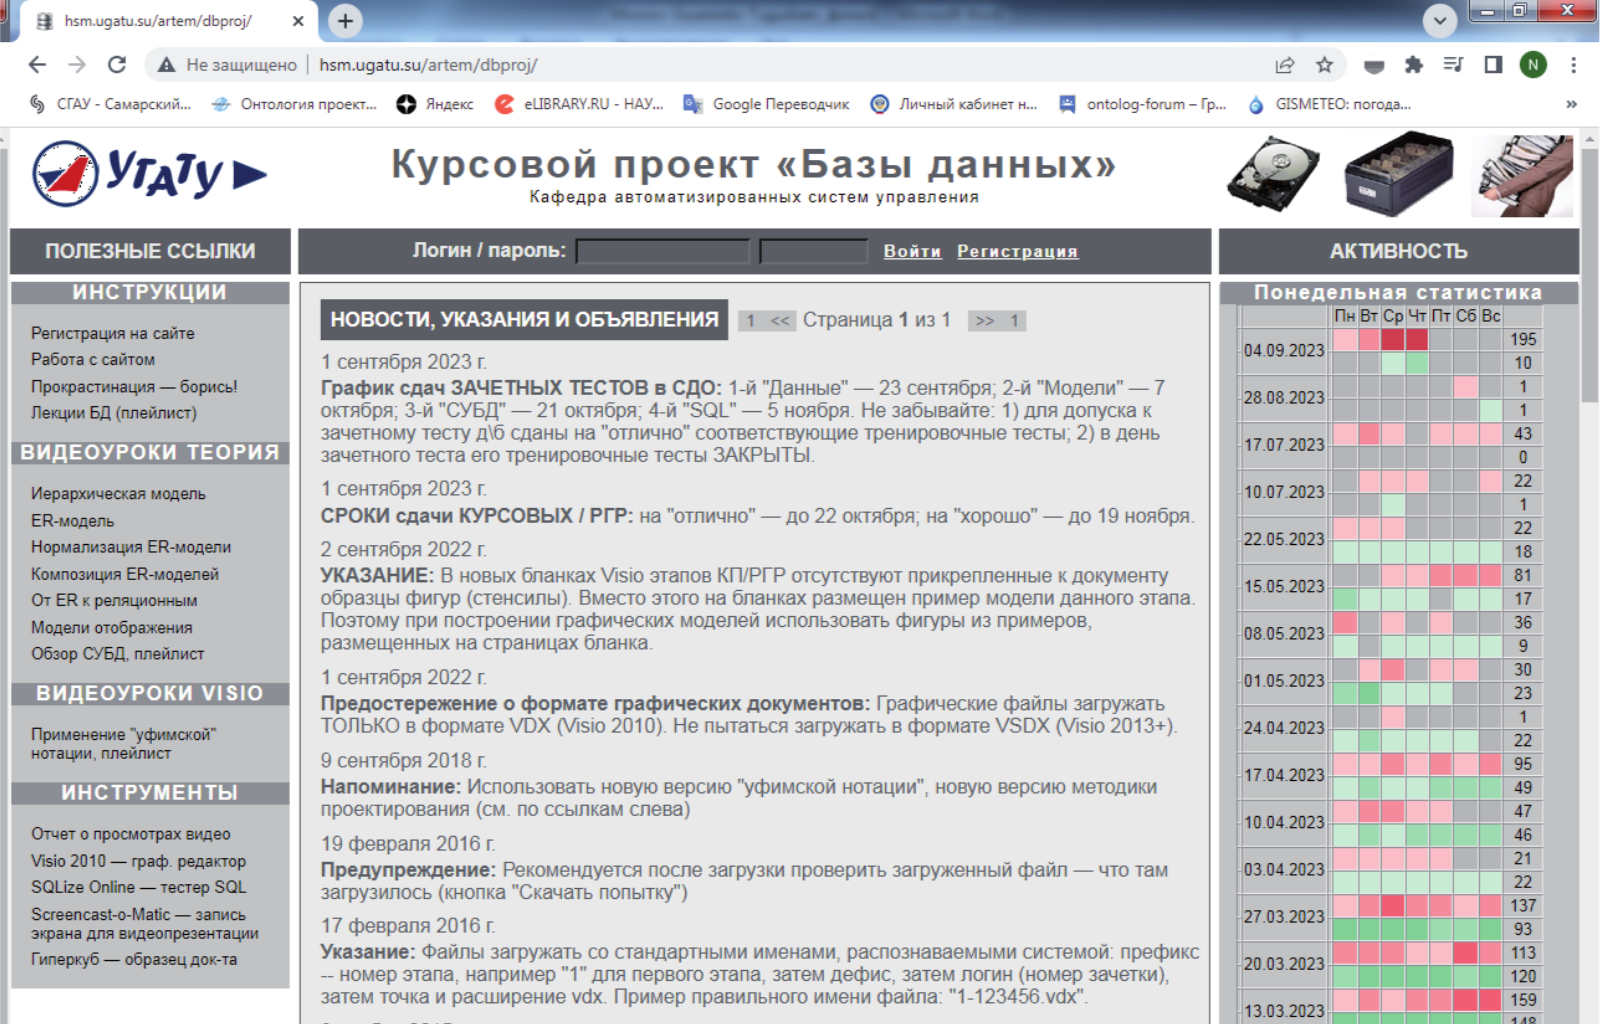Click the login input field
Viewport: 1600px width, 1024px height.
pos(663,251)
